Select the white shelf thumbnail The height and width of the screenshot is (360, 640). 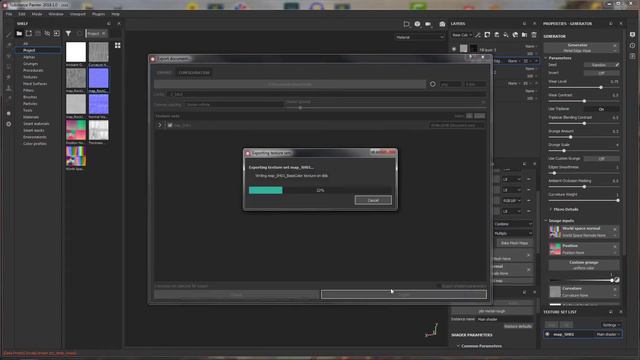click(76, 52)
